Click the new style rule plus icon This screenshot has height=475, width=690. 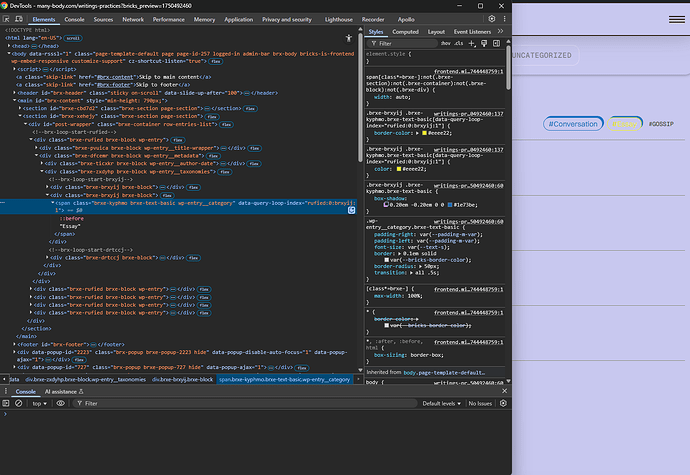[x=472, y=43]
